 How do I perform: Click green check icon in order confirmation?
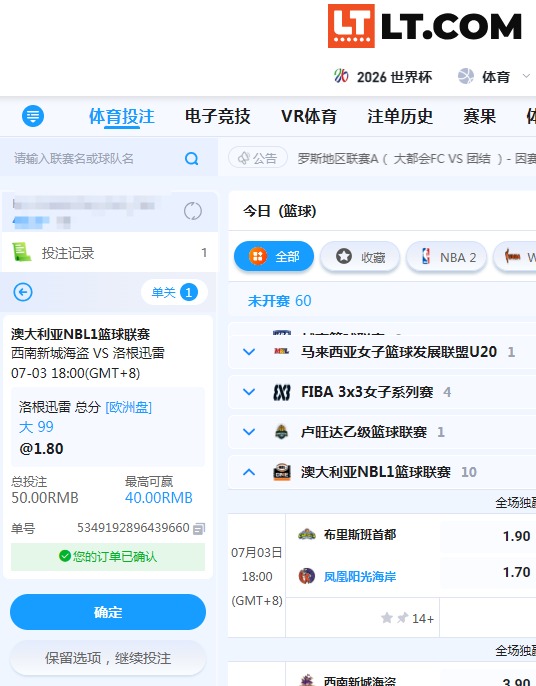65,556
